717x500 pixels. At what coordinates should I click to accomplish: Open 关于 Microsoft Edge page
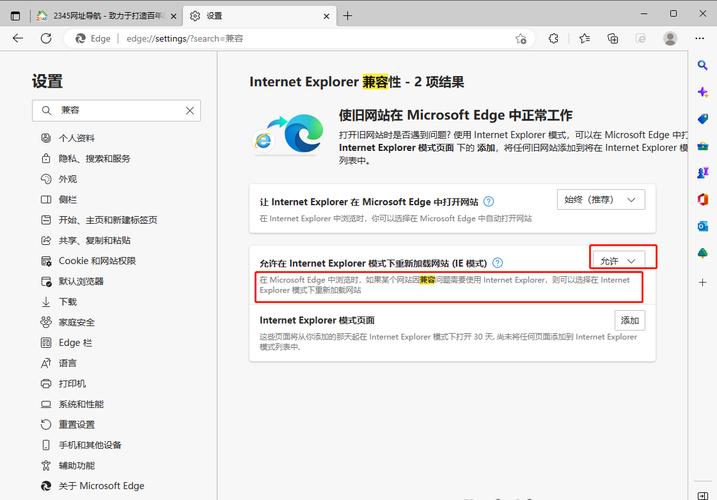point(93,486)
